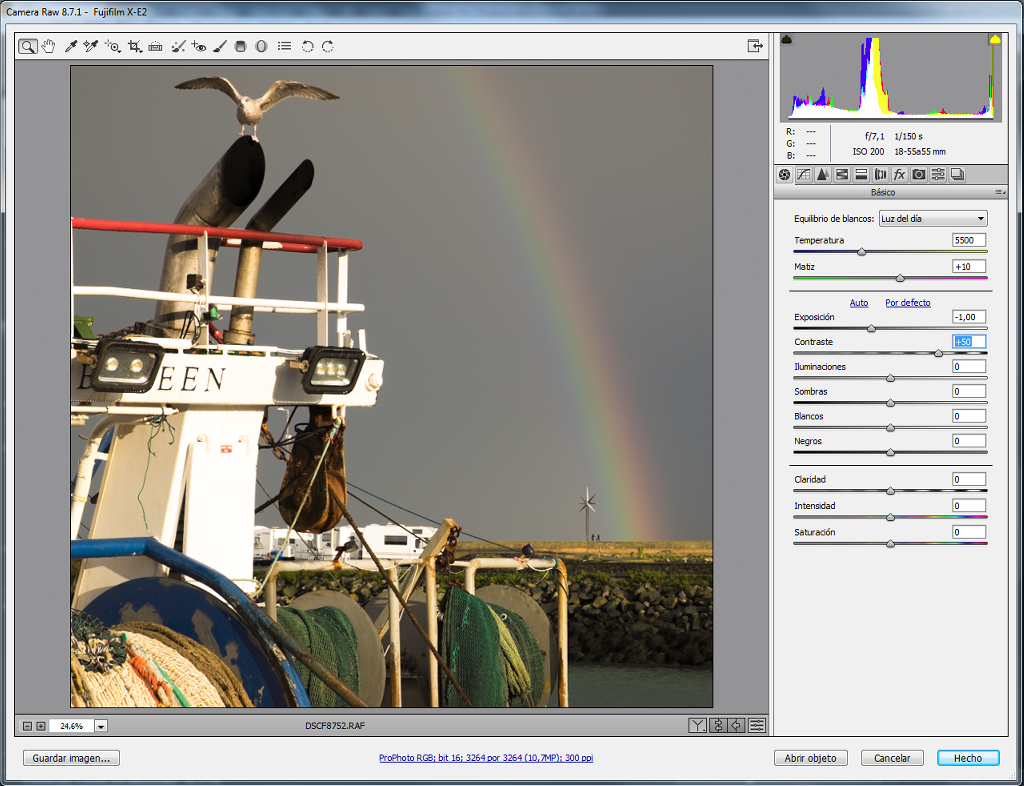
Task: Toggle full screen mode icon
Action: 755,46
